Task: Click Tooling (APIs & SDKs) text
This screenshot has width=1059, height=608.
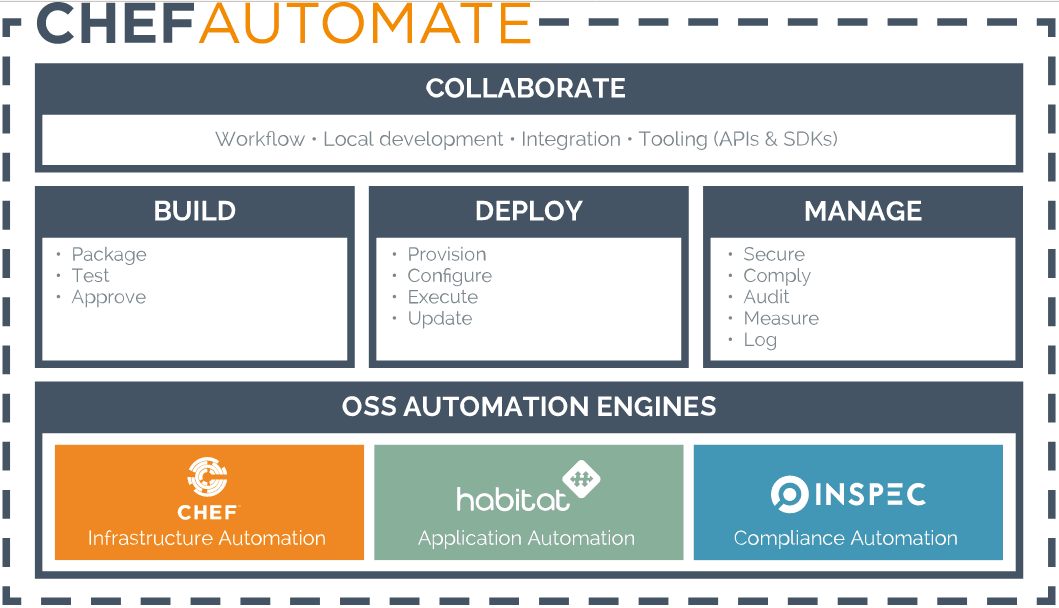Action: (x=738, y=139)
